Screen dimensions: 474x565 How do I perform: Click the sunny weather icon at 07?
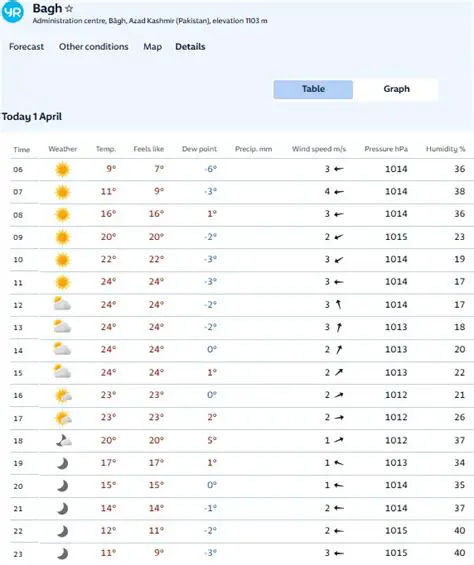pyautogui.click(x=62, y=192)
